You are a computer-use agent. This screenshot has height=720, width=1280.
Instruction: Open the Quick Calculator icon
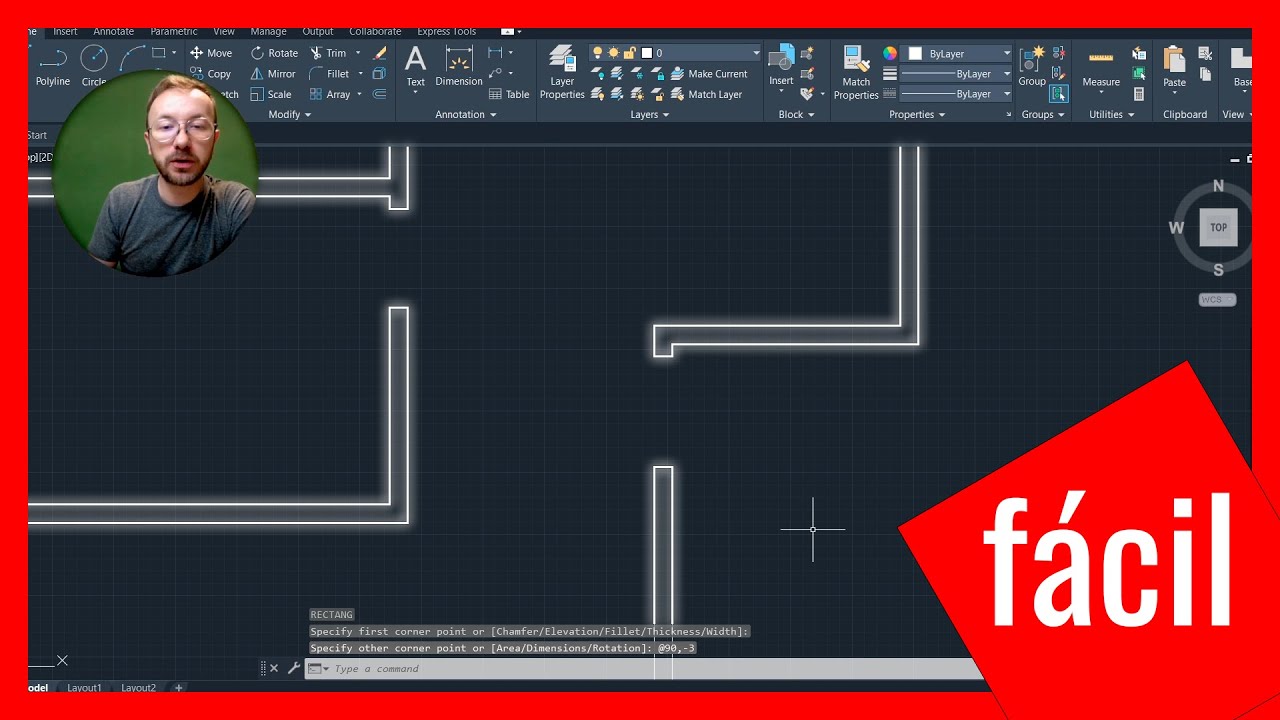point(1139,95)
